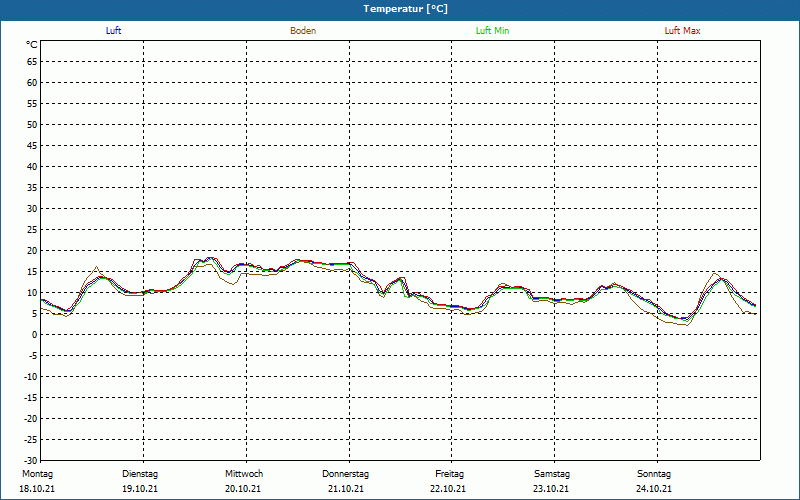Screen dimensions: 800x500
Task: Click the 65 value on temperature axis
Action: click(32, 62)
